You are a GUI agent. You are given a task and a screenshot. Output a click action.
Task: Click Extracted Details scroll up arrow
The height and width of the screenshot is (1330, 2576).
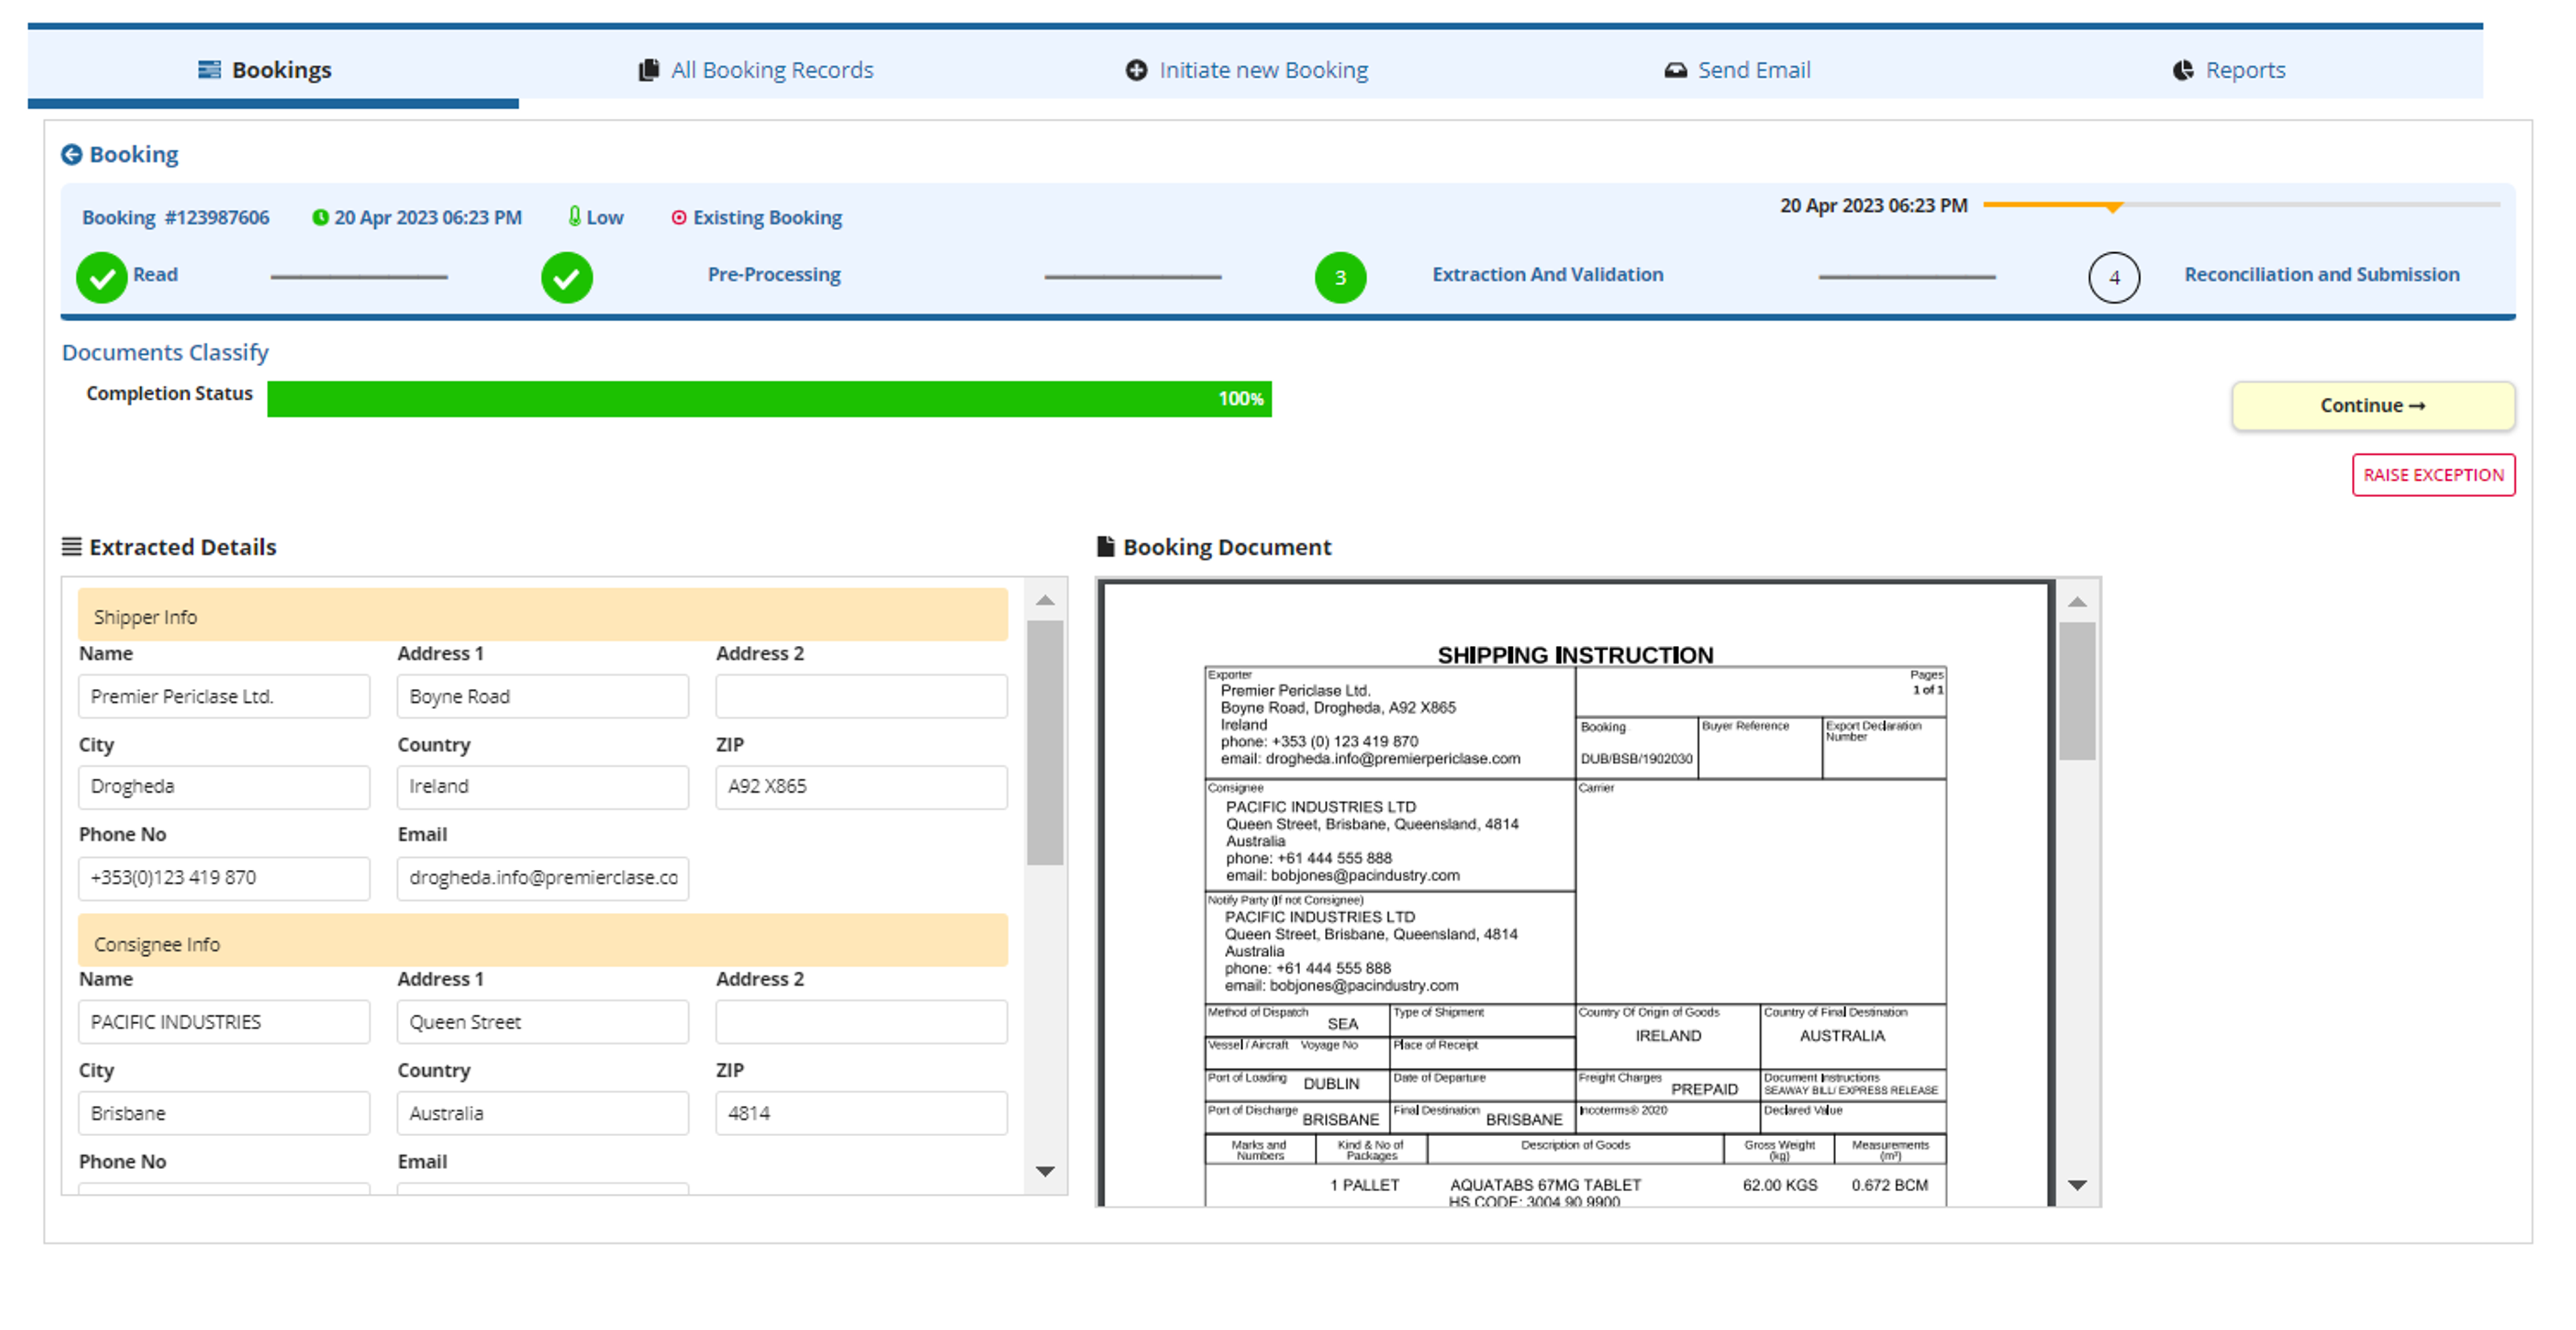[1045, 600]
